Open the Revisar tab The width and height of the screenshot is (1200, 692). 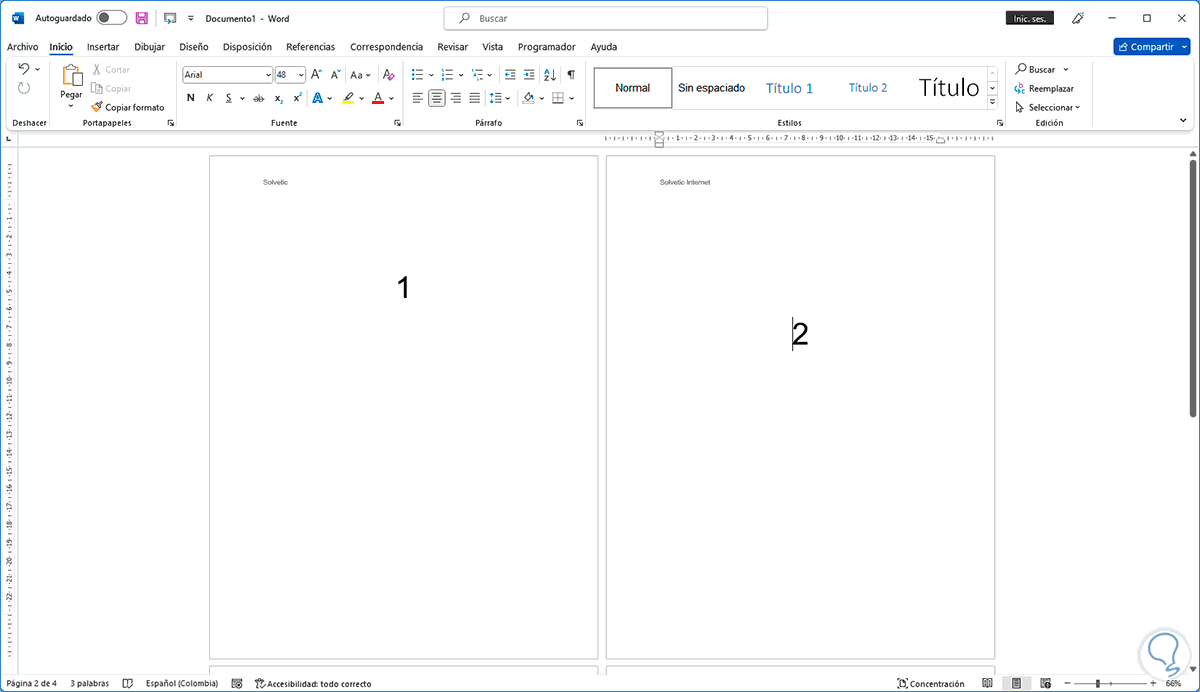pos(452,47)
